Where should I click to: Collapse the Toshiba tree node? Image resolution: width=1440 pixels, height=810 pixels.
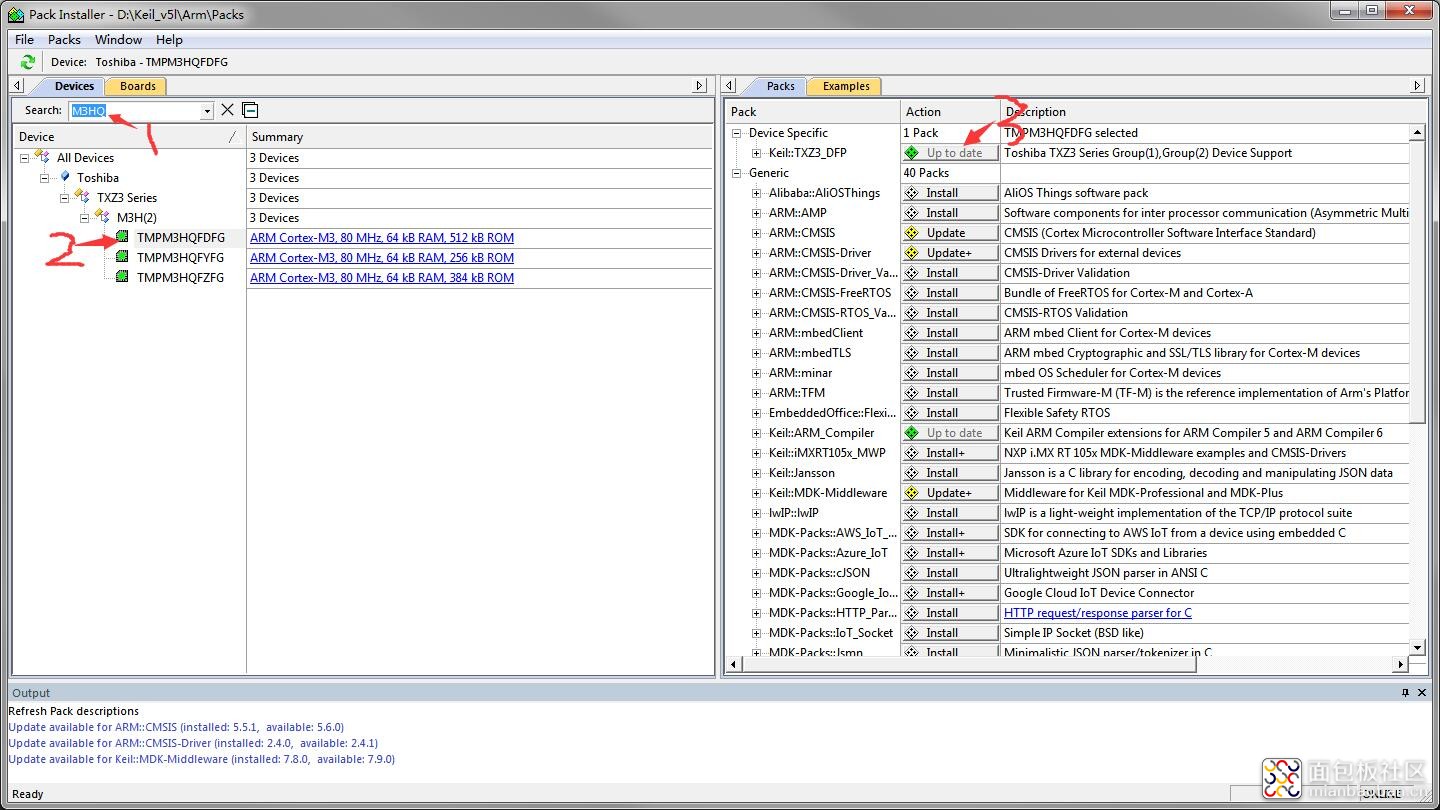(46, 178)
